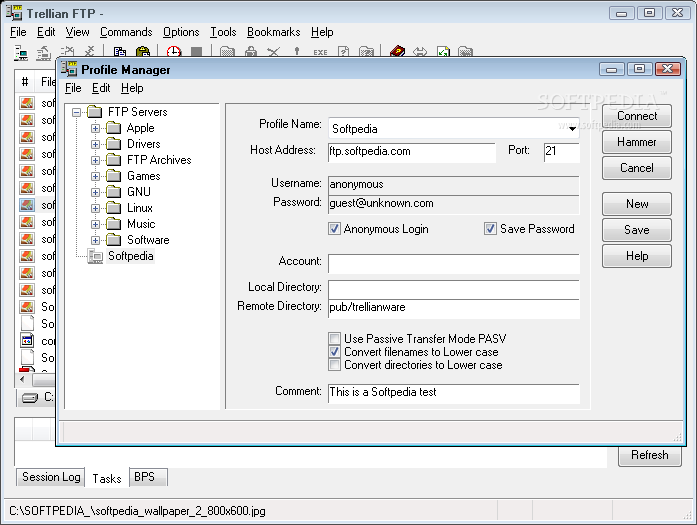Screen dimensions: 697x525
Task: Click into the empty Account field
Action: tap(454, 264)
